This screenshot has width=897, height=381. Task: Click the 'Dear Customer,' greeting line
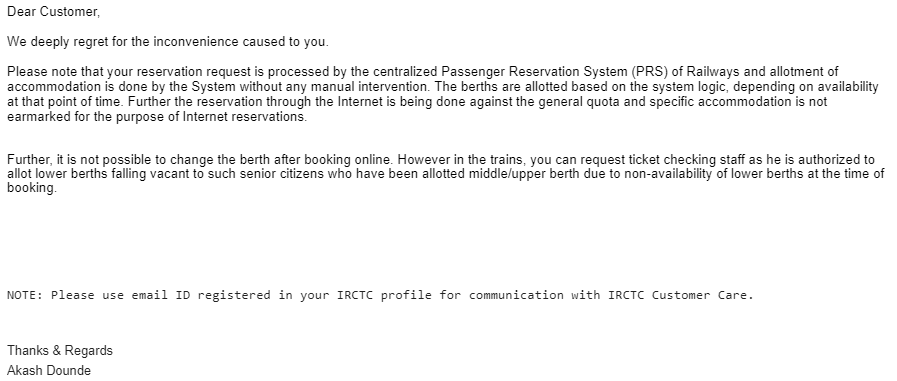point(53,12)
